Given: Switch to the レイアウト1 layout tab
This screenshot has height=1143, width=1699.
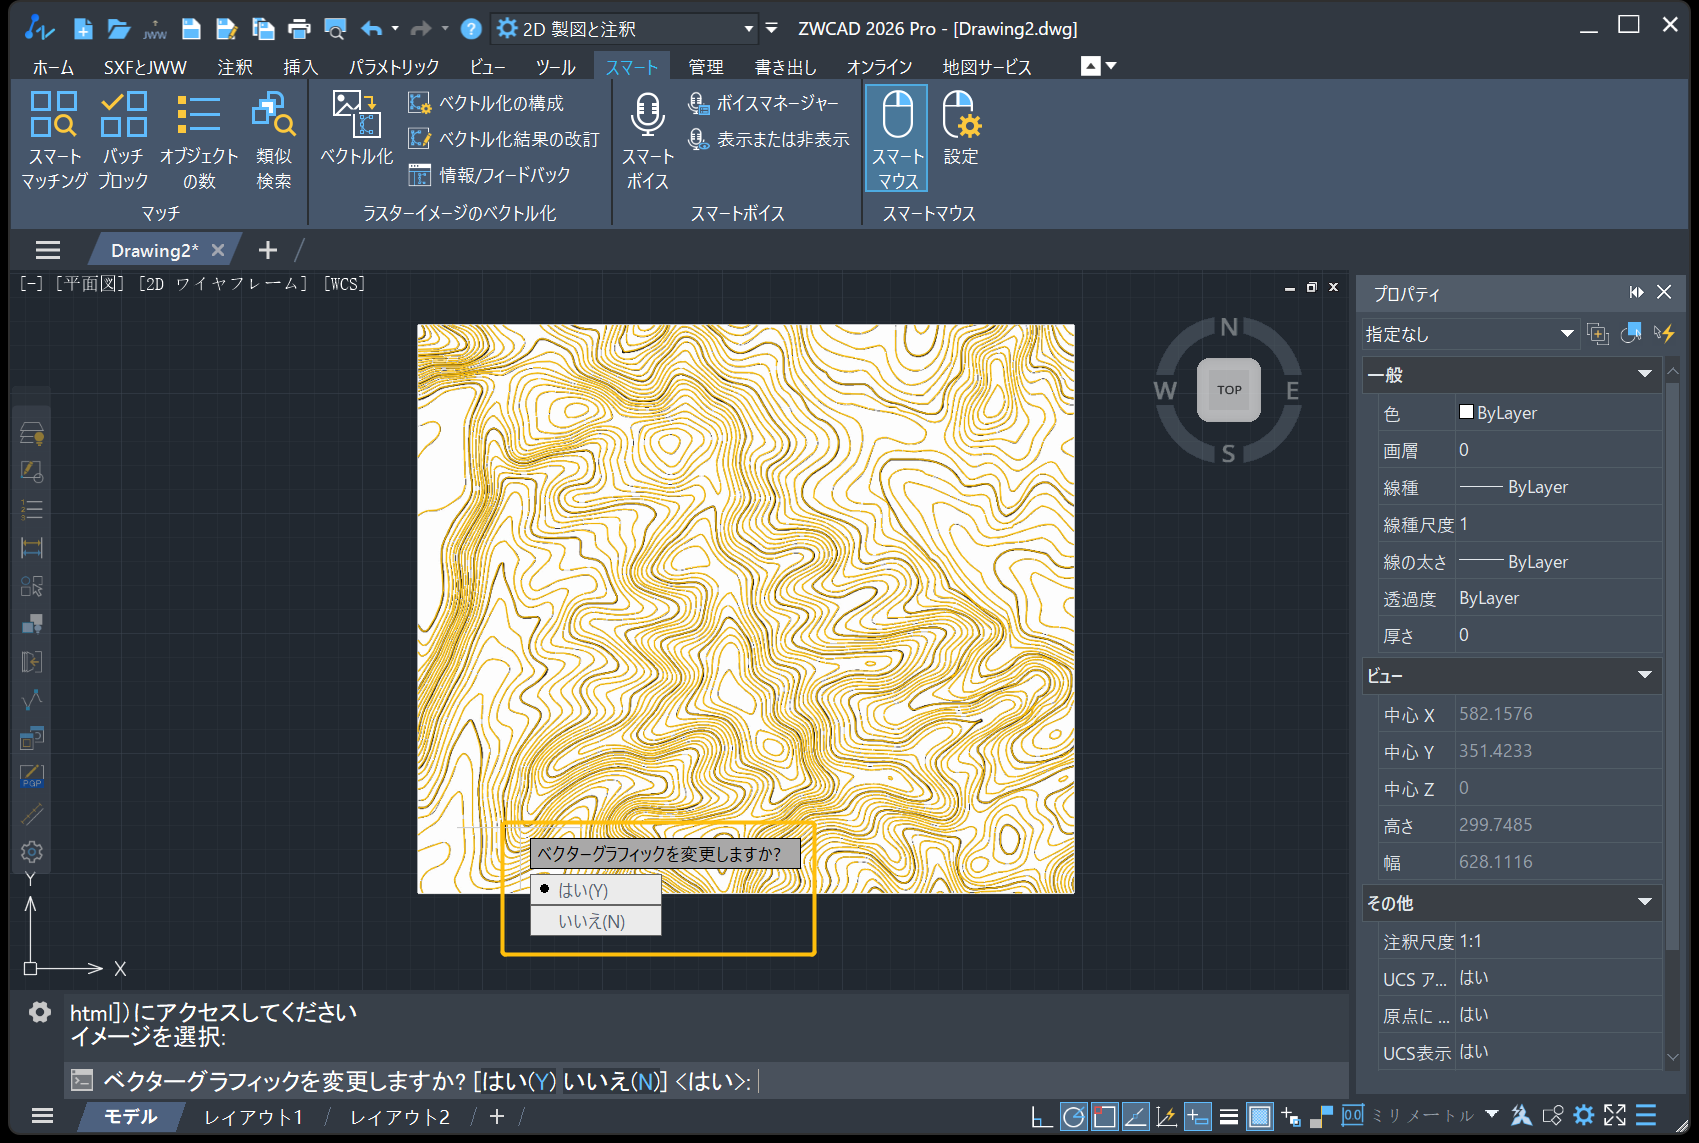Looking at the screenshot, I should click(x=253, y=1116).
